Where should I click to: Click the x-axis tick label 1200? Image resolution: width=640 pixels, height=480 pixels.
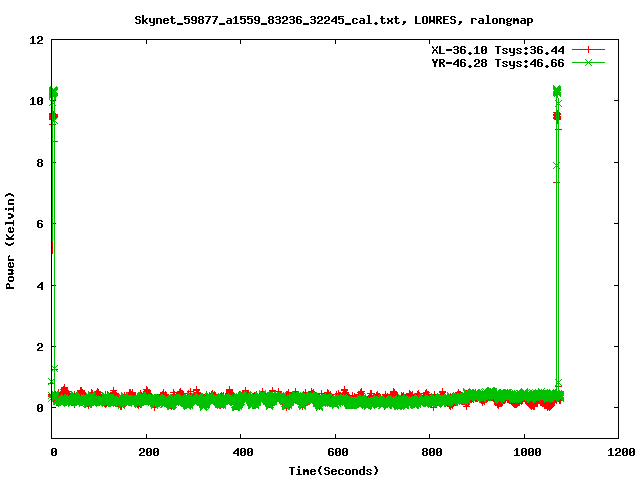tap(621, 452)
